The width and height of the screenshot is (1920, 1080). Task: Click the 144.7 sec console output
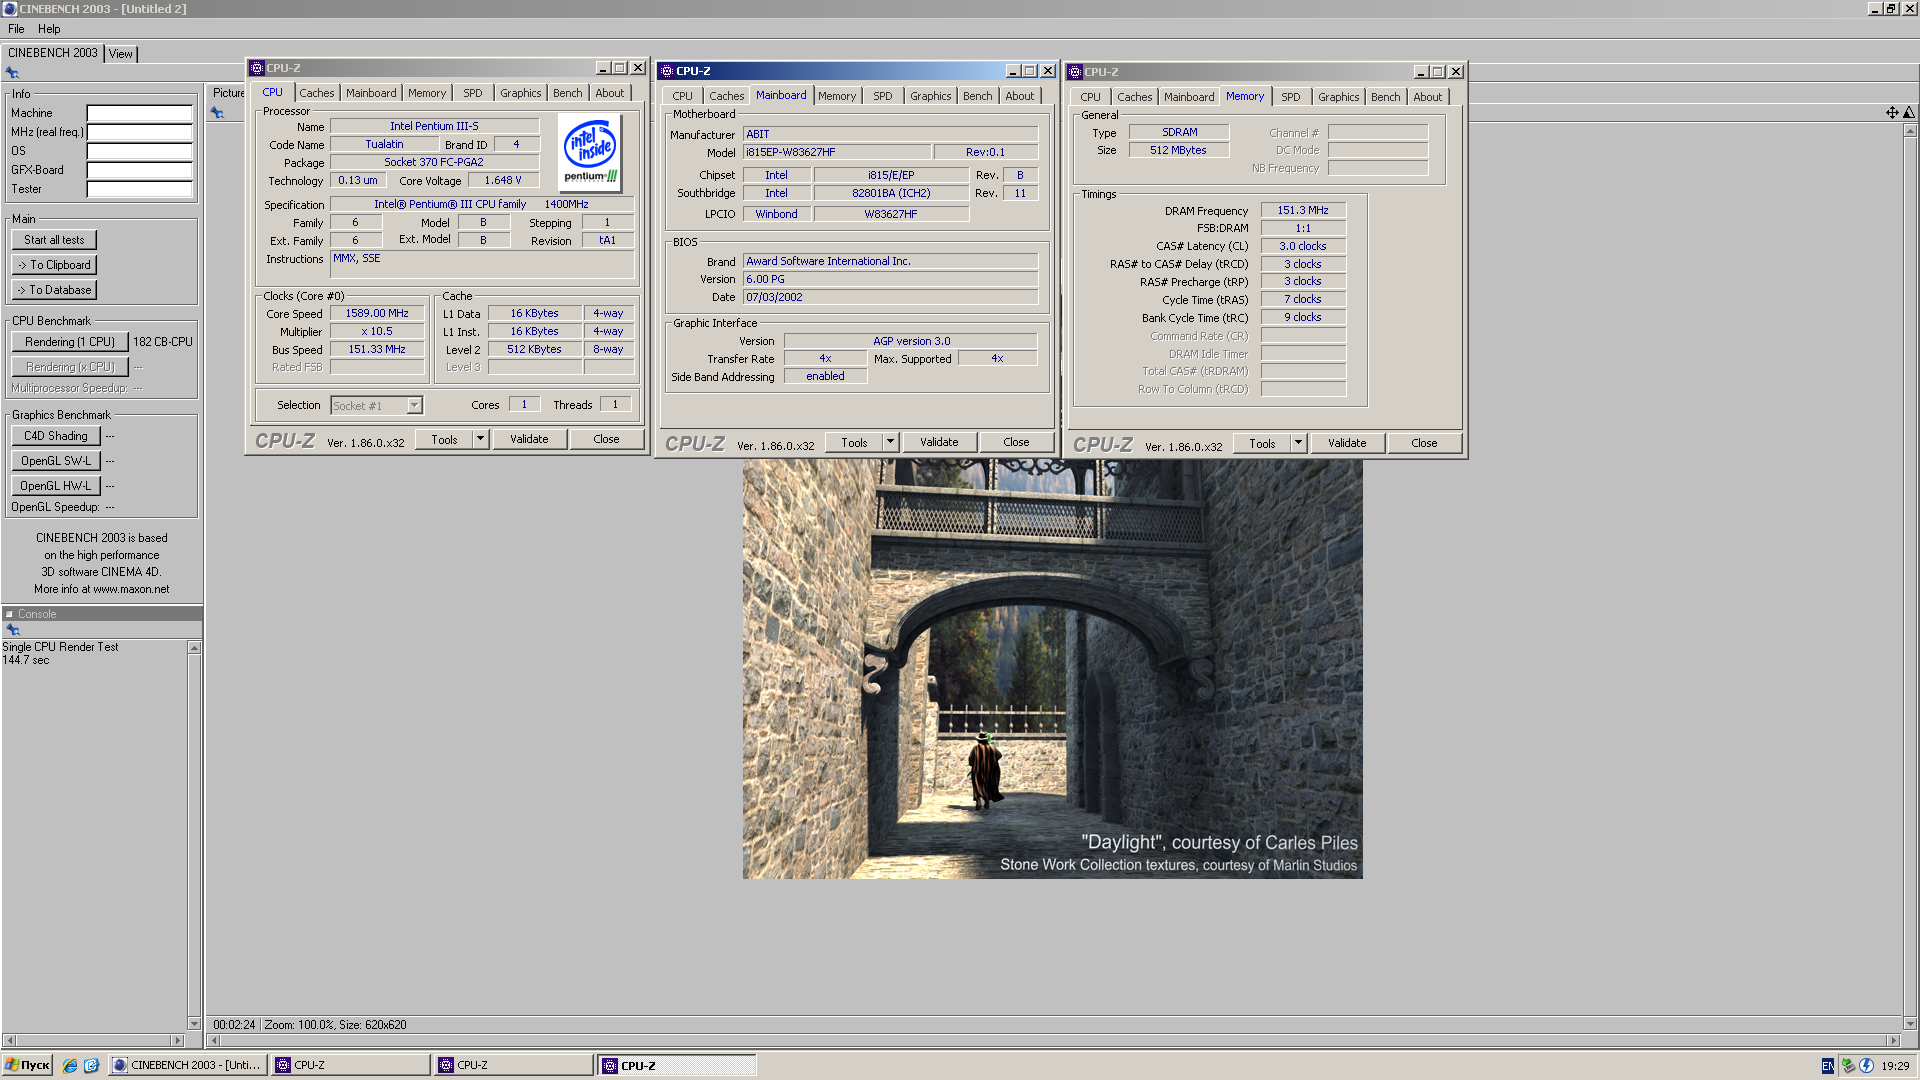pos(26,661)
